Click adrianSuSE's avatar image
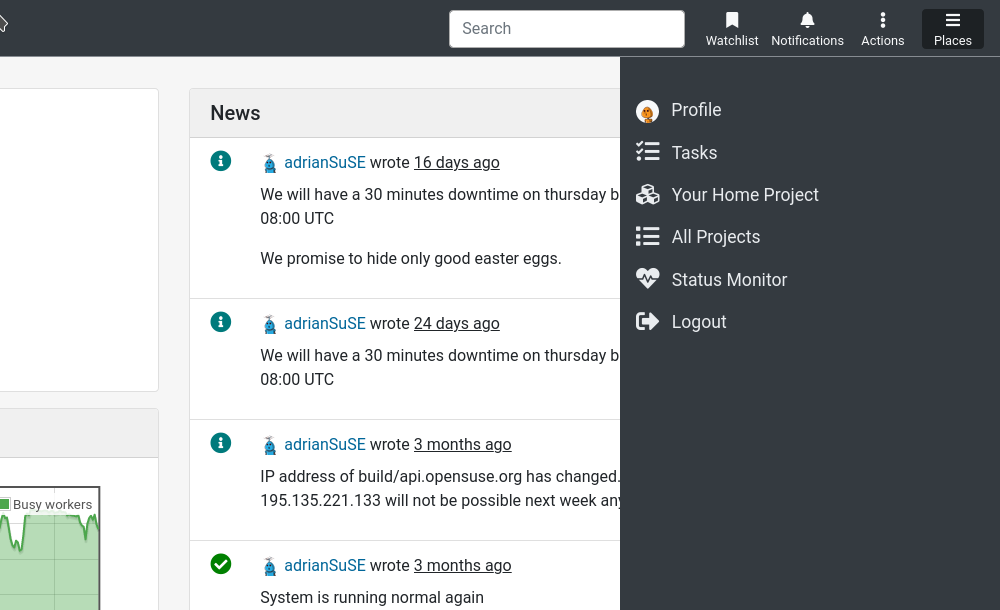This screenshot has width=1000, height=610. point(269,161)
